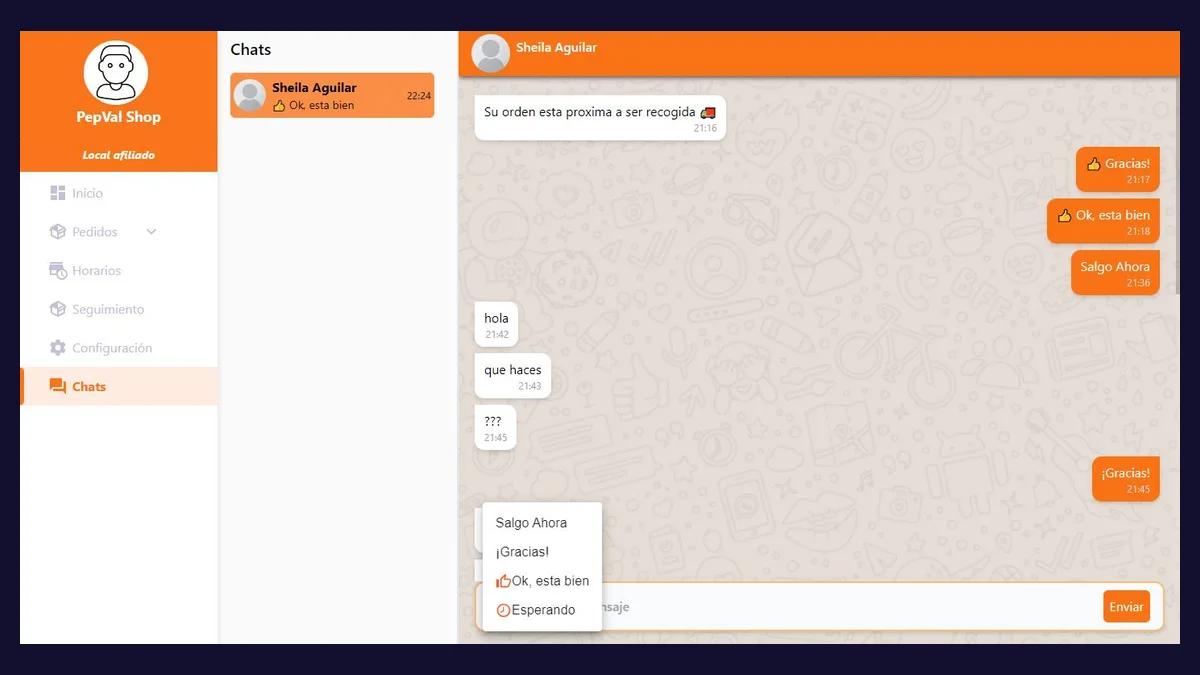
Task: Click the 'Su orden esta proxima a ser recogida' message
Action: [600, 118]
